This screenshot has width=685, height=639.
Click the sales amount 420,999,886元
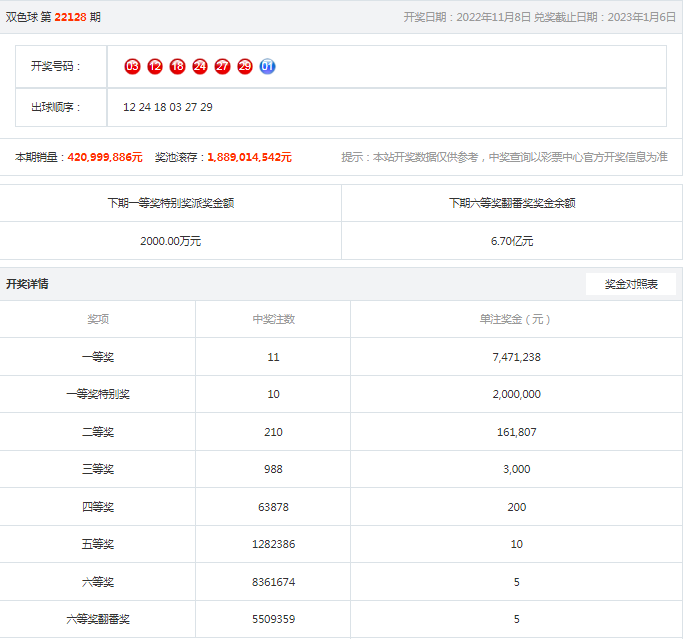click(x=105, y=157)
